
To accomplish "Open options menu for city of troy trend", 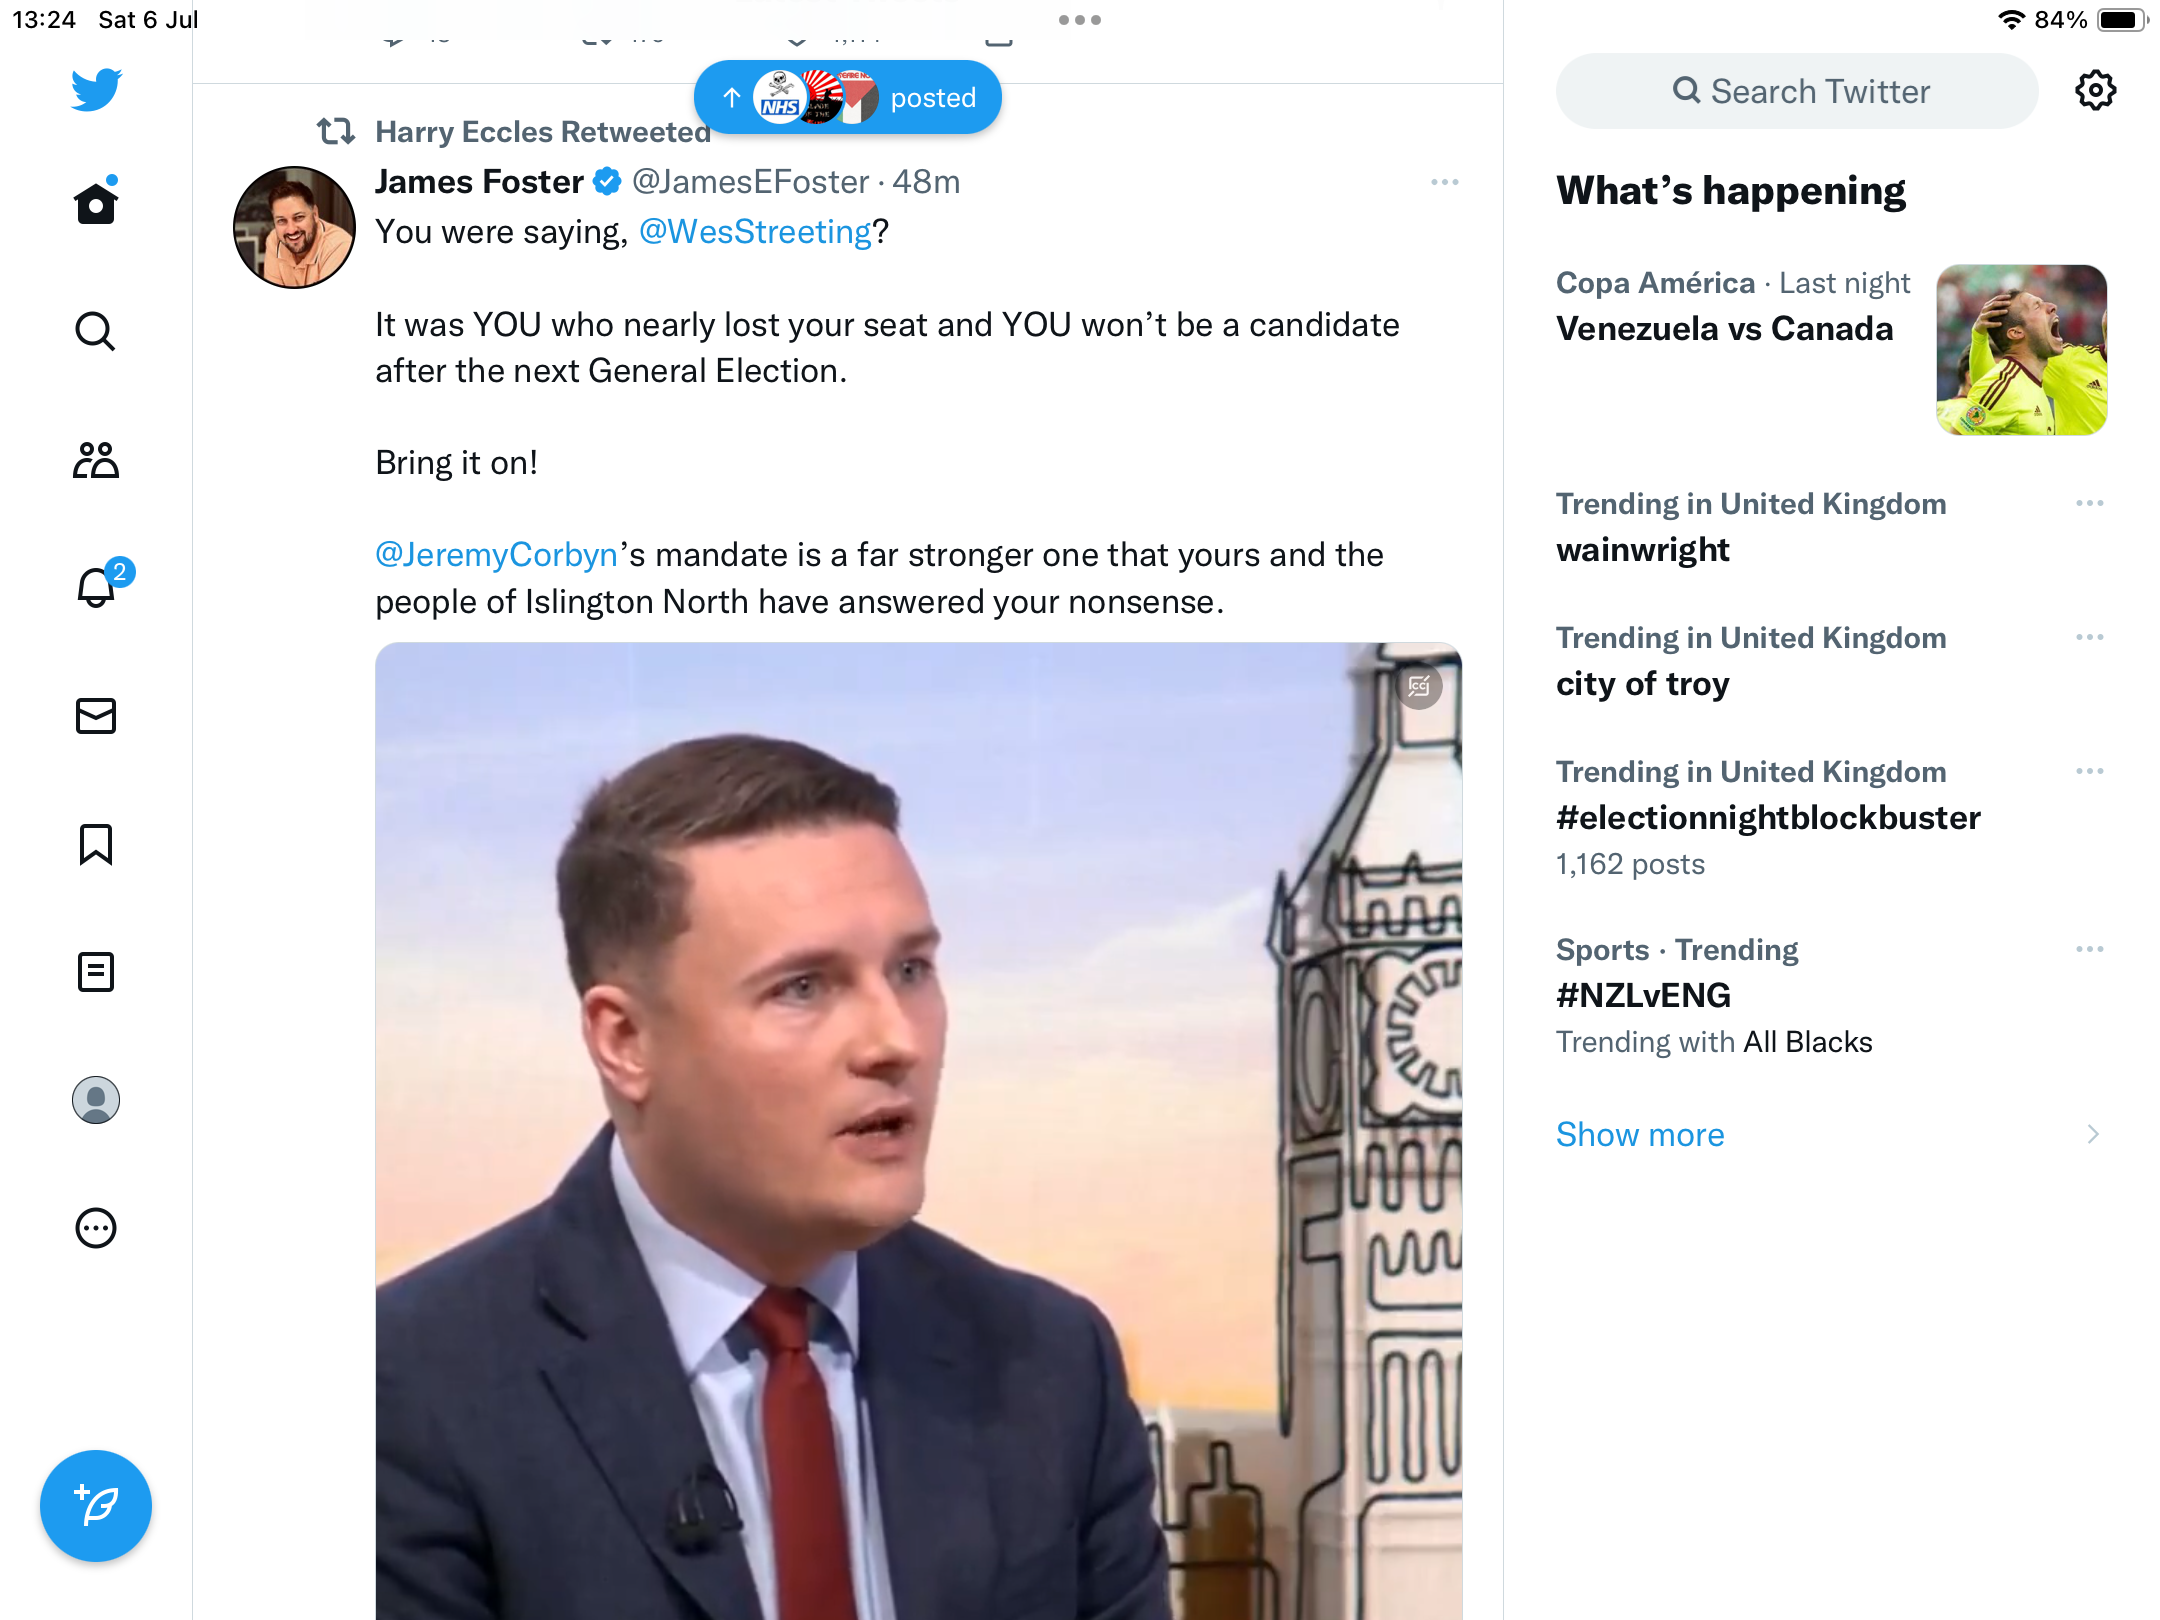I will (x=2089, y=638).
